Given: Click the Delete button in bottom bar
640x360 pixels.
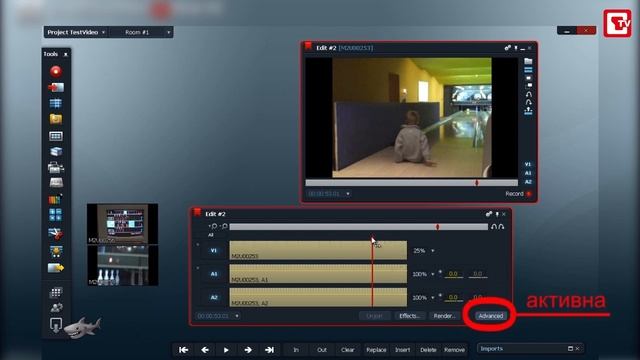Looking at the screenshot, I should tap(428, 350).
